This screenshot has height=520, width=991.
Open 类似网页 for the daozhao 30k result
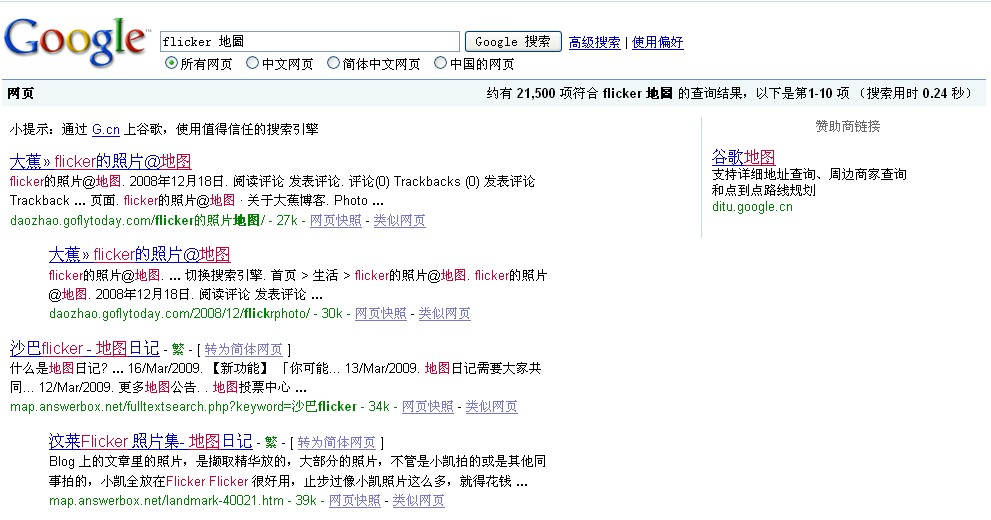point(444,313)
